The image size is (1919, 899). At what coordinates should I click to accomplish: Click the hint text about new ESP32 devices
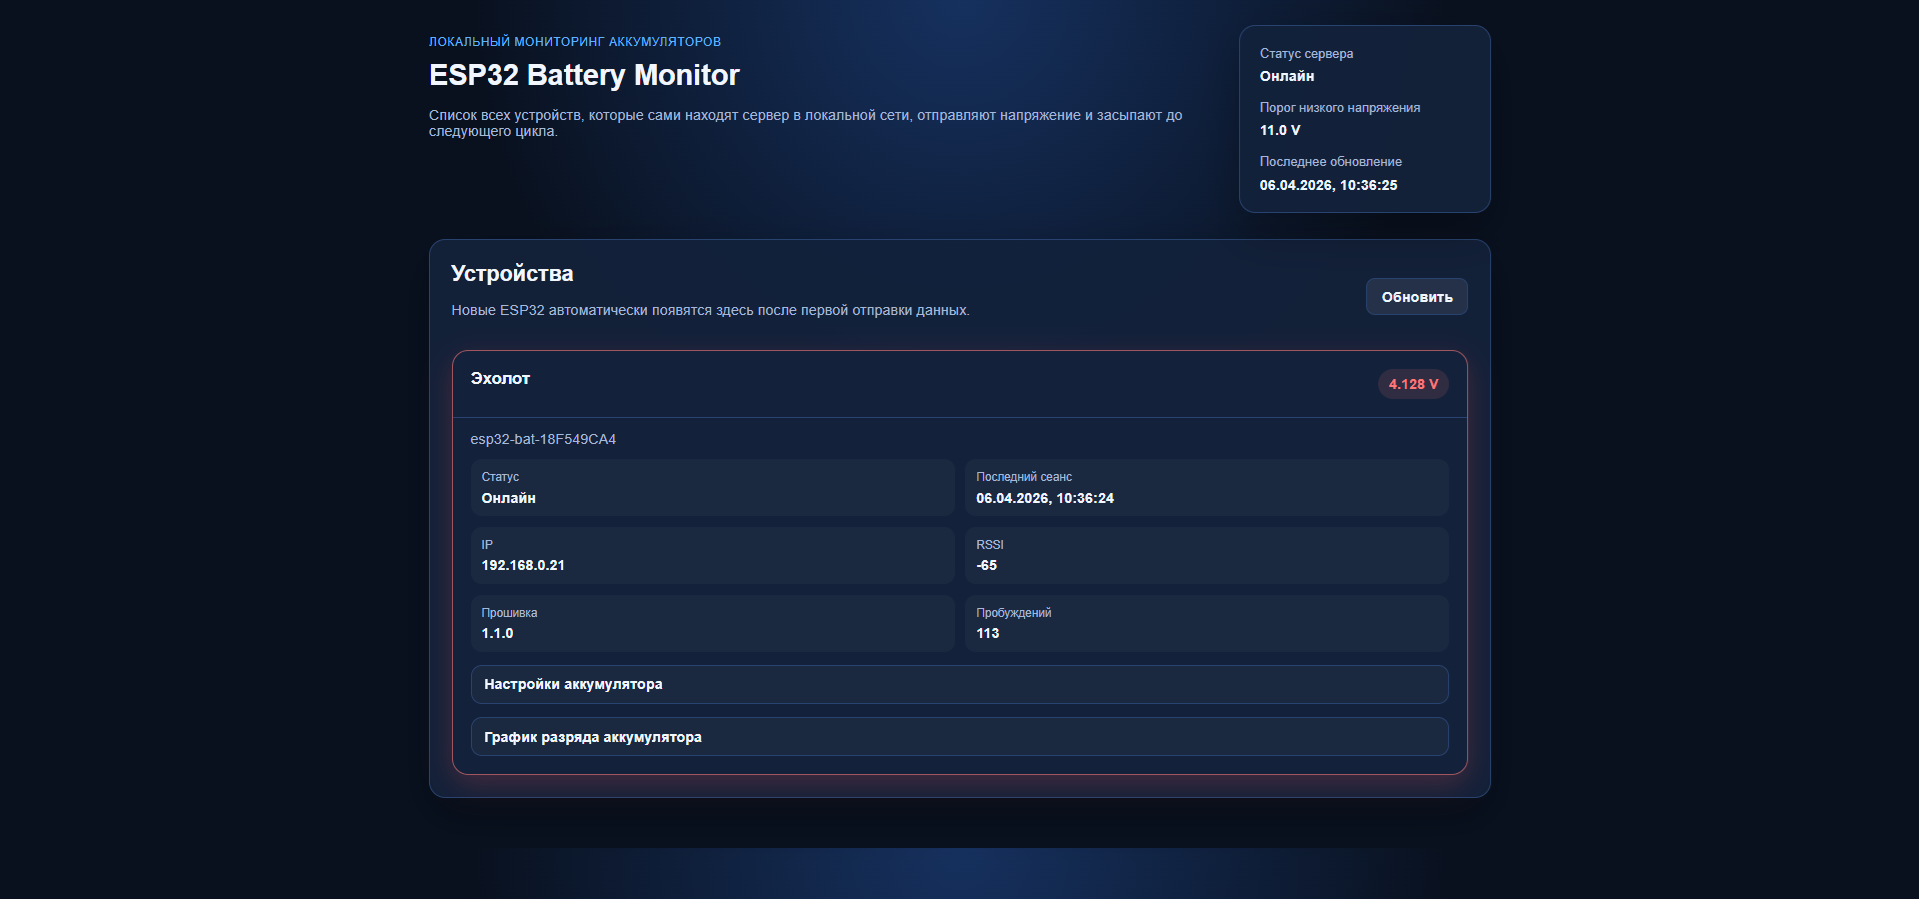(710, 310)
